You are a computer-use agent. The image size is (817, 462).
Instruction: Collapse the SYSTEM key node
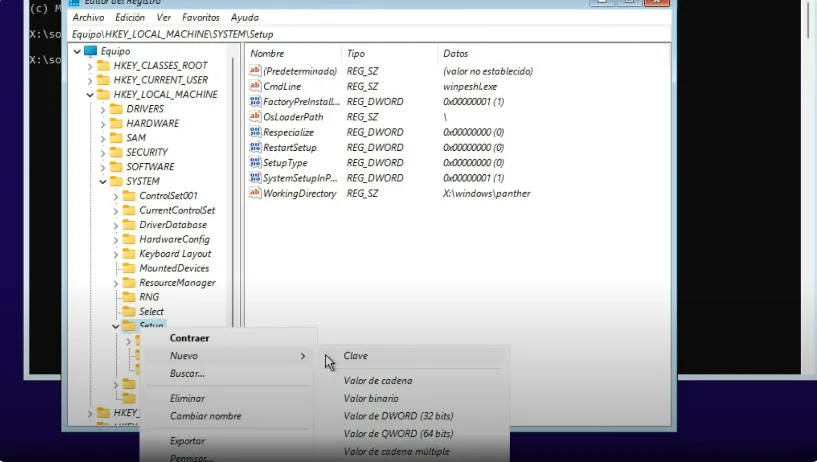pyautogui.click(x=103, y=182)
